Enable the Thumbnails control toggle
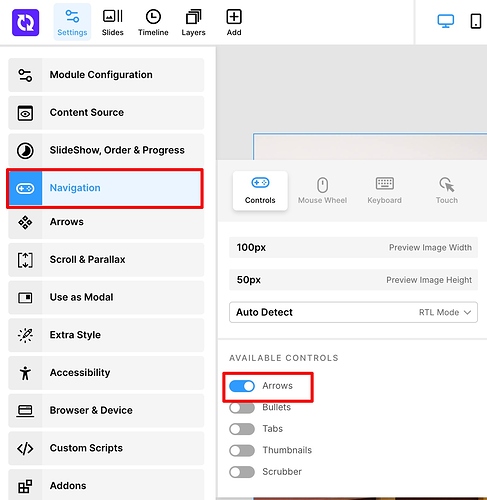 (x=242, y=451)
